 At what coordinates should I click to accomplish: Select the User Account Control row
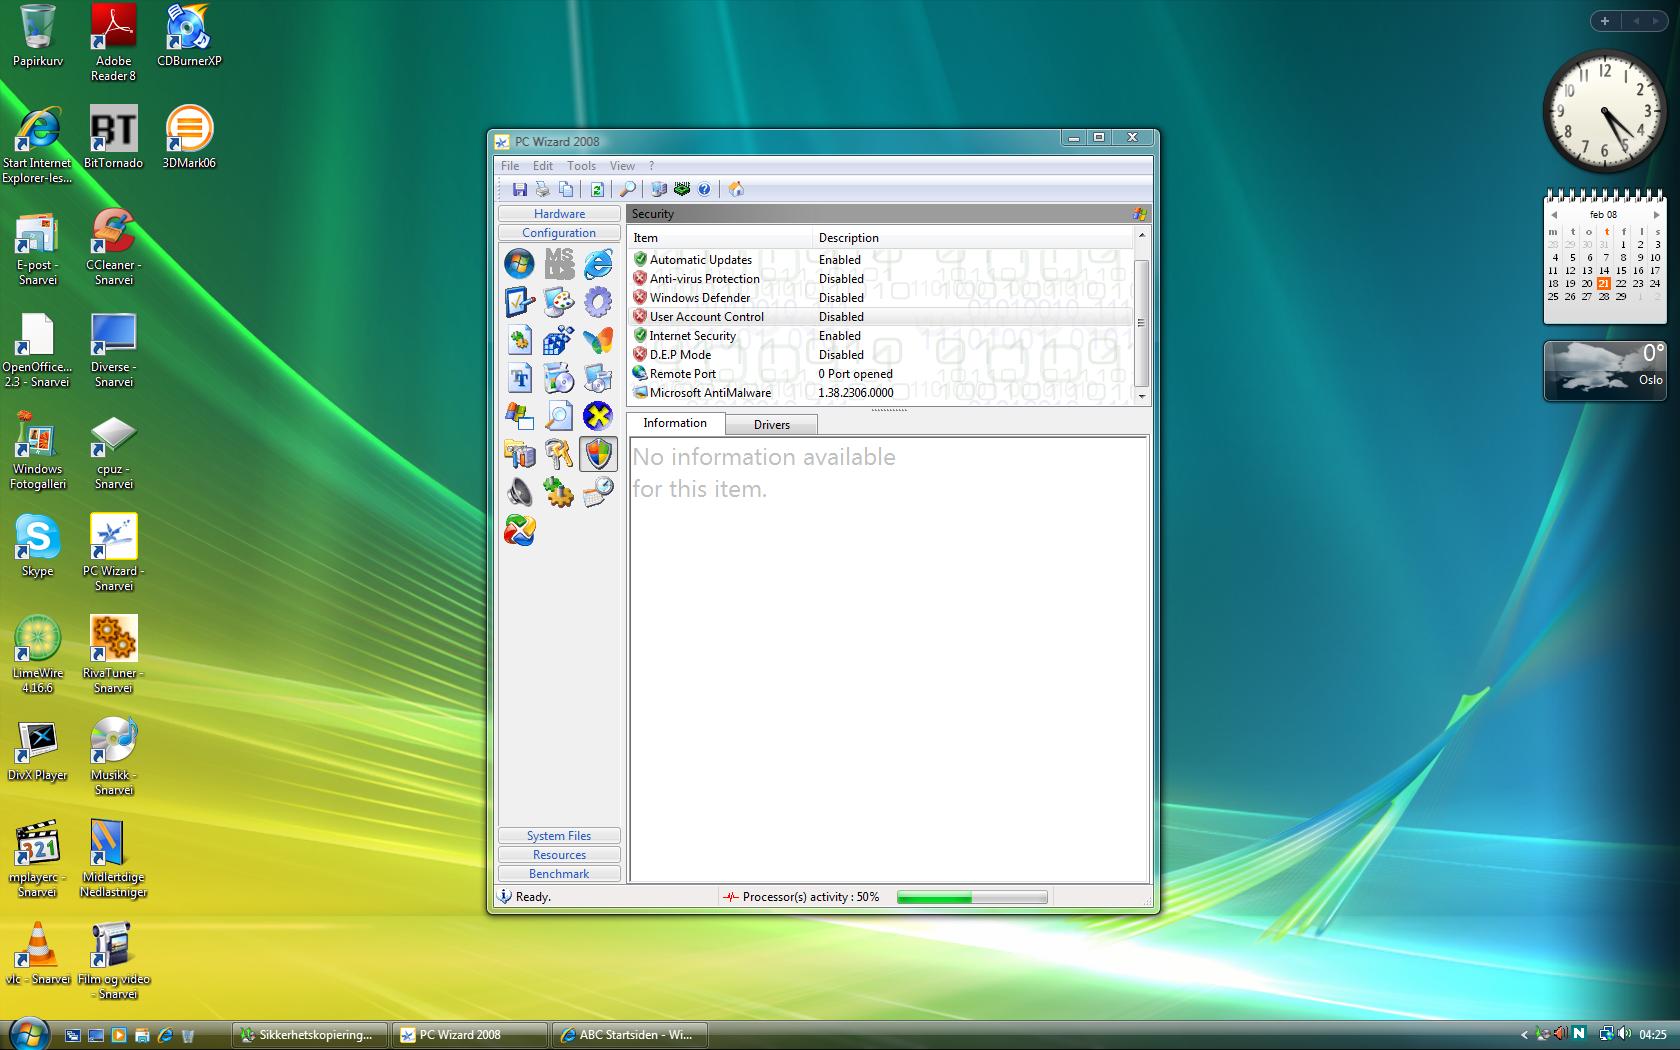[x=881, y=317]
